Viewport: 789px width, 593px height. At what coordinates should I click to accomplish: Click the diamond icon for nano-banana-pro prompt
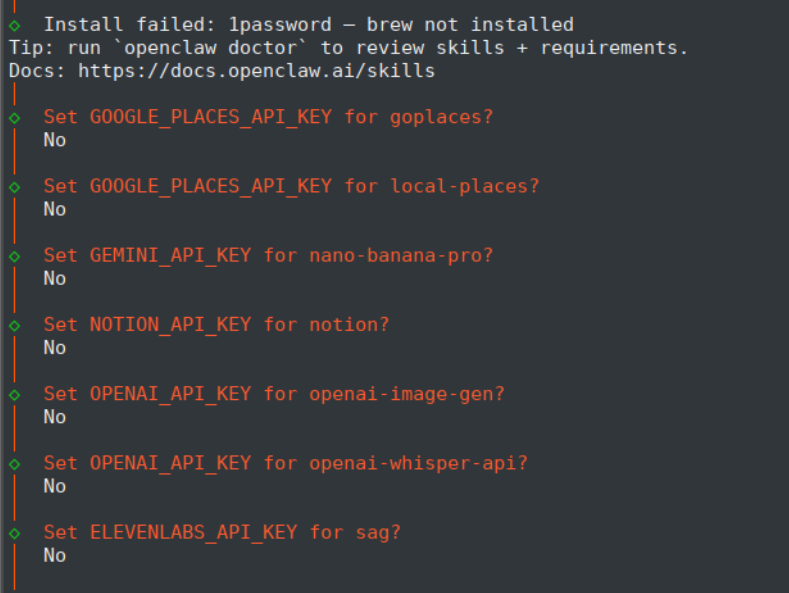click(14, 255)
